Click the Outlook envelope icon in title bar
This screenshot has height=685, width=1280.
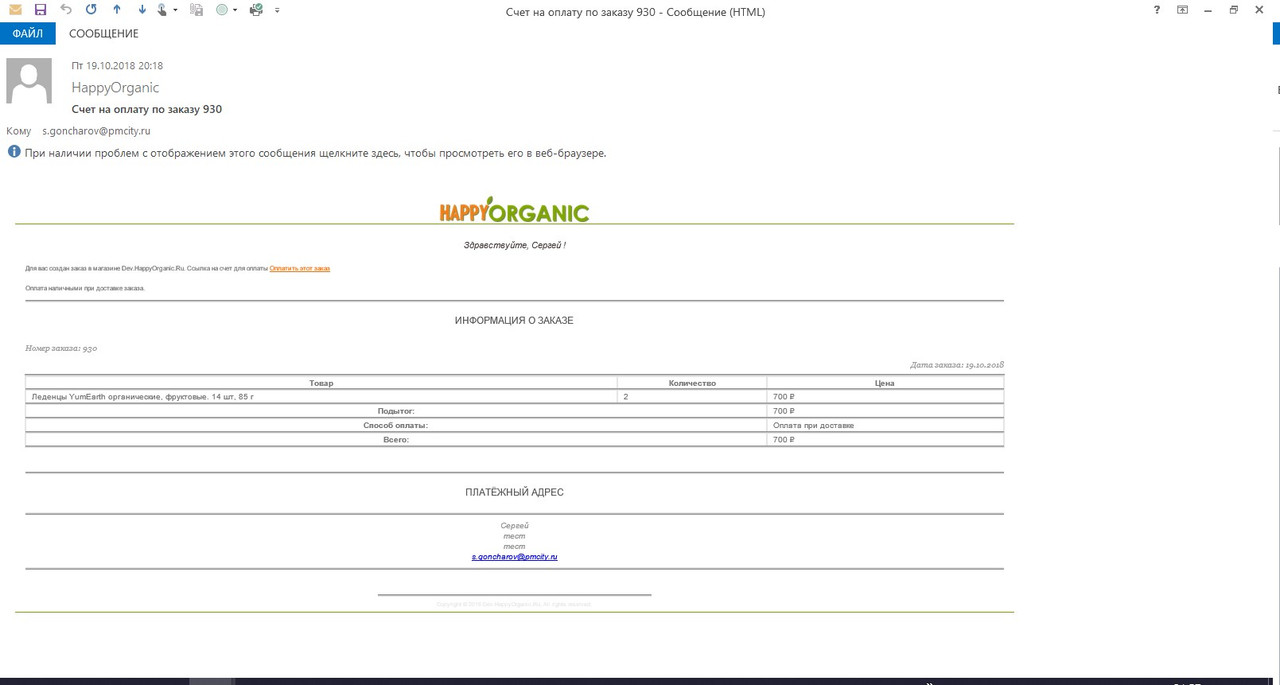[x=15, y=10]
